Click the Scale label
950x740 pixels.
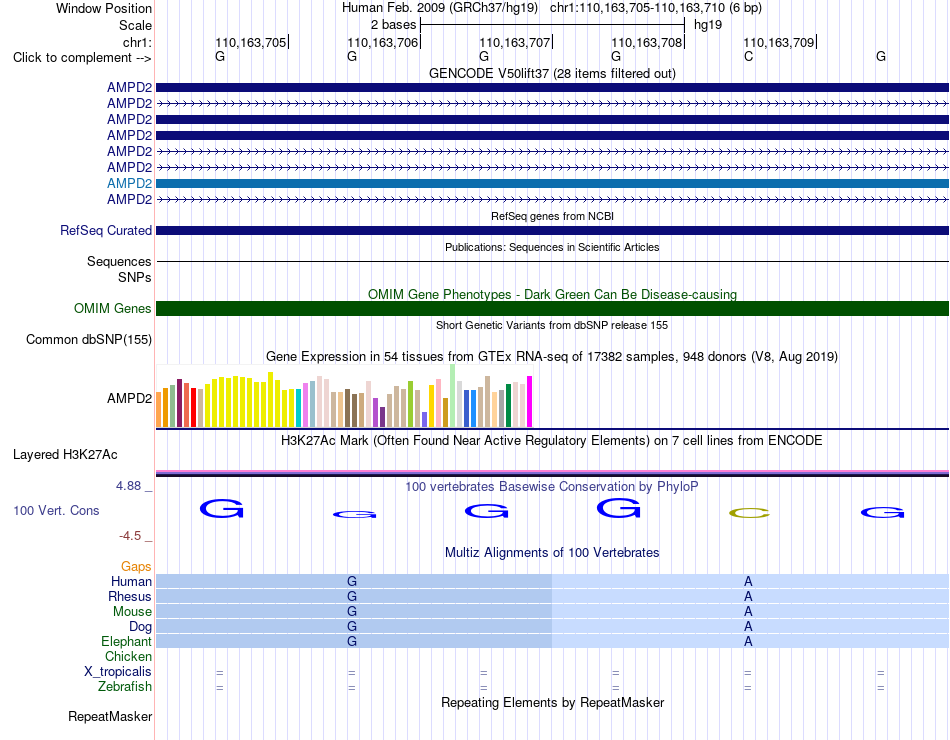tap(135, 25)
